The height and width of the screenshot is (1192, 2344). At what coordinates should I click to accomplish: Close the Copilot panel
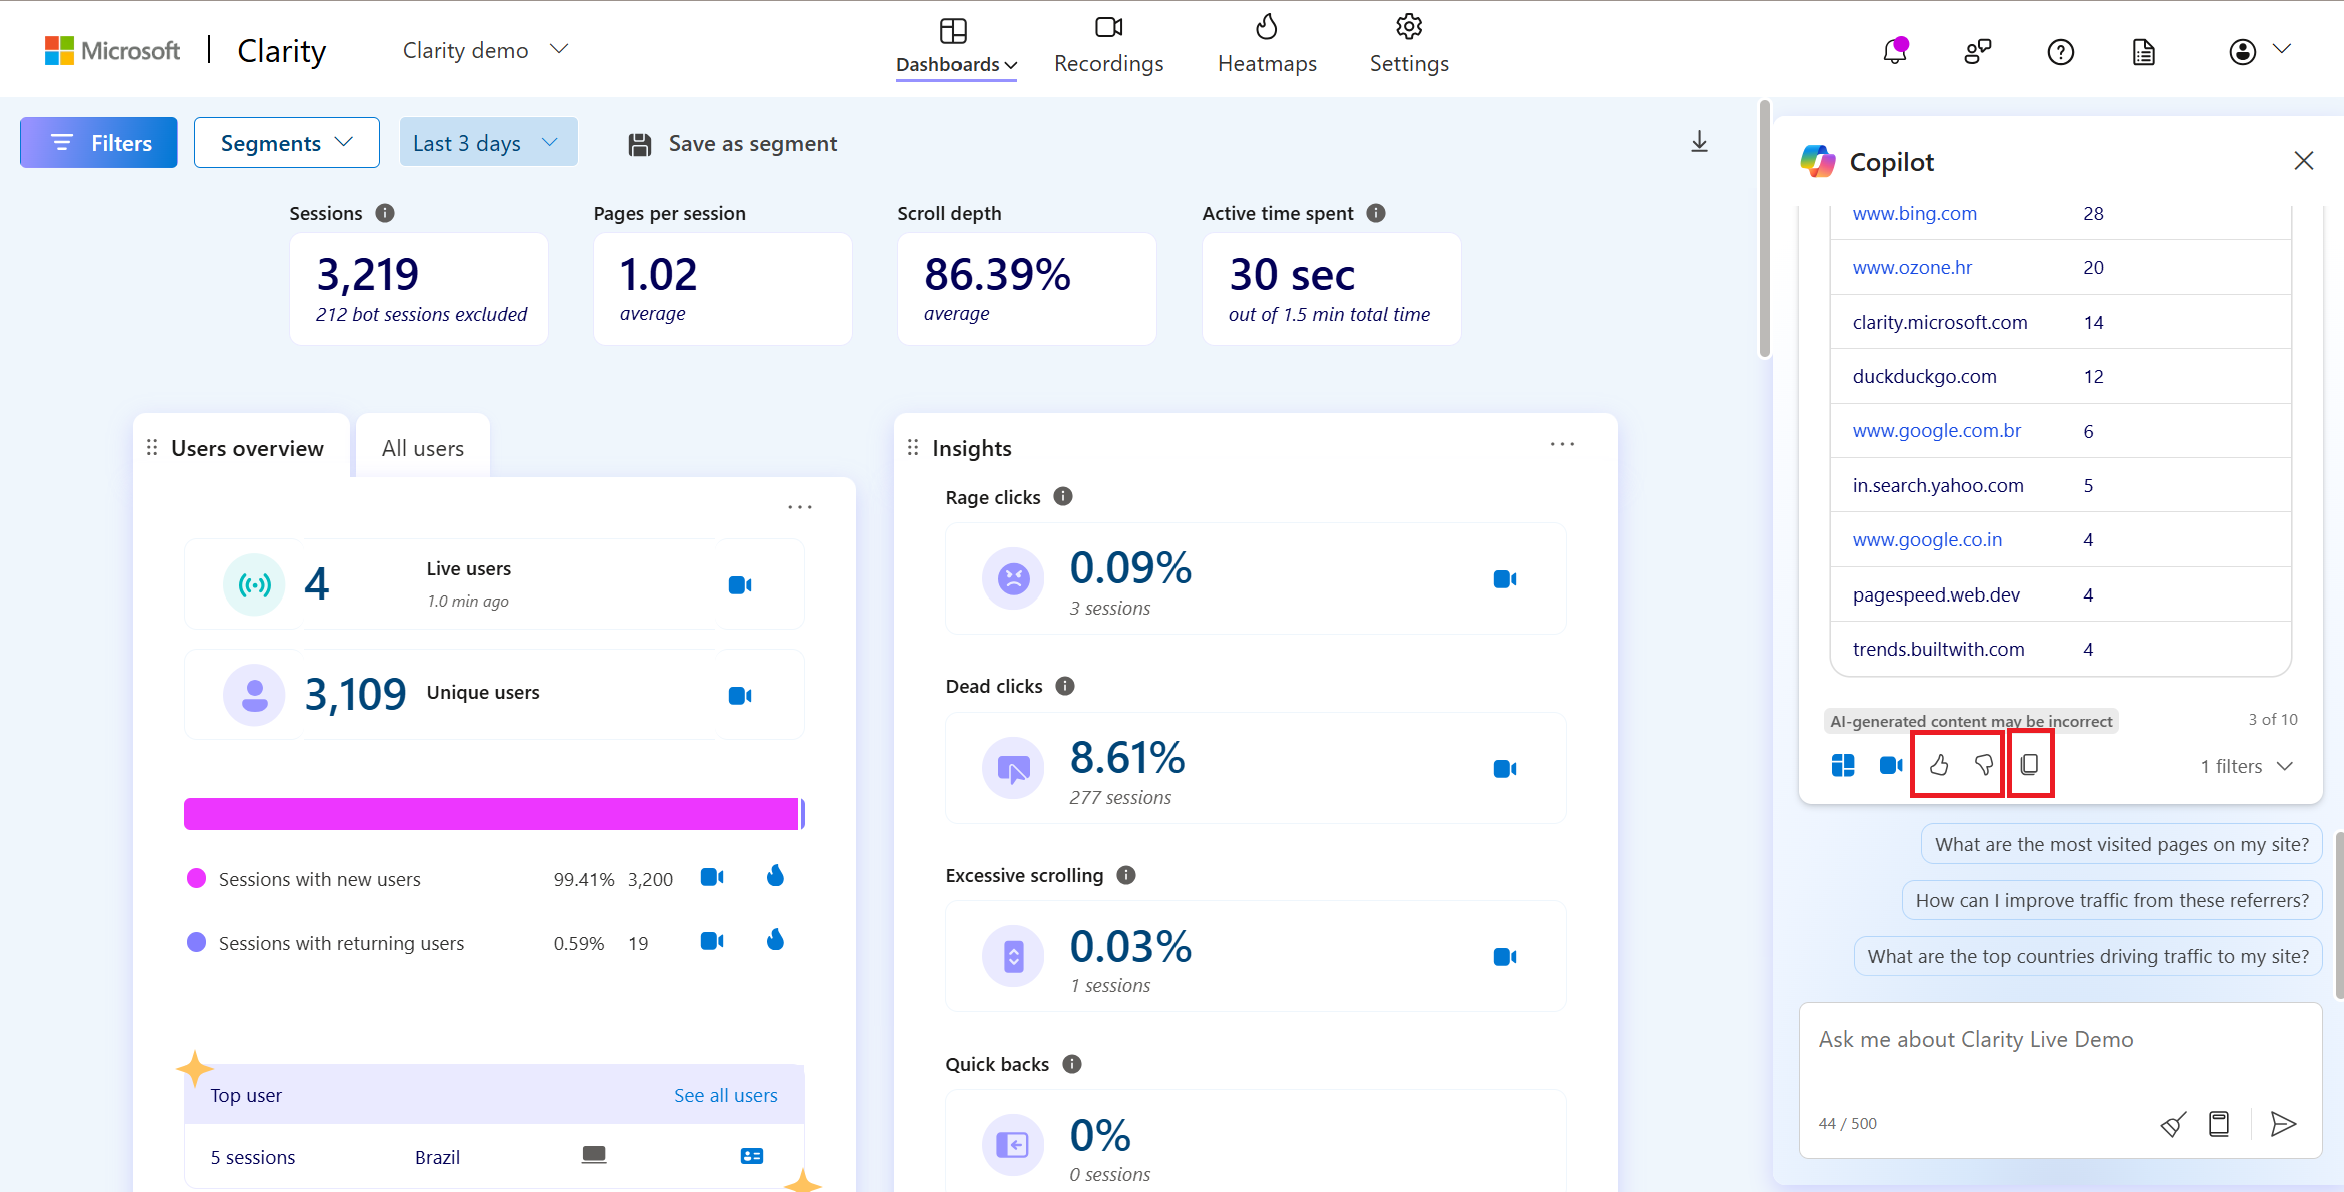tap(2304, 160)
